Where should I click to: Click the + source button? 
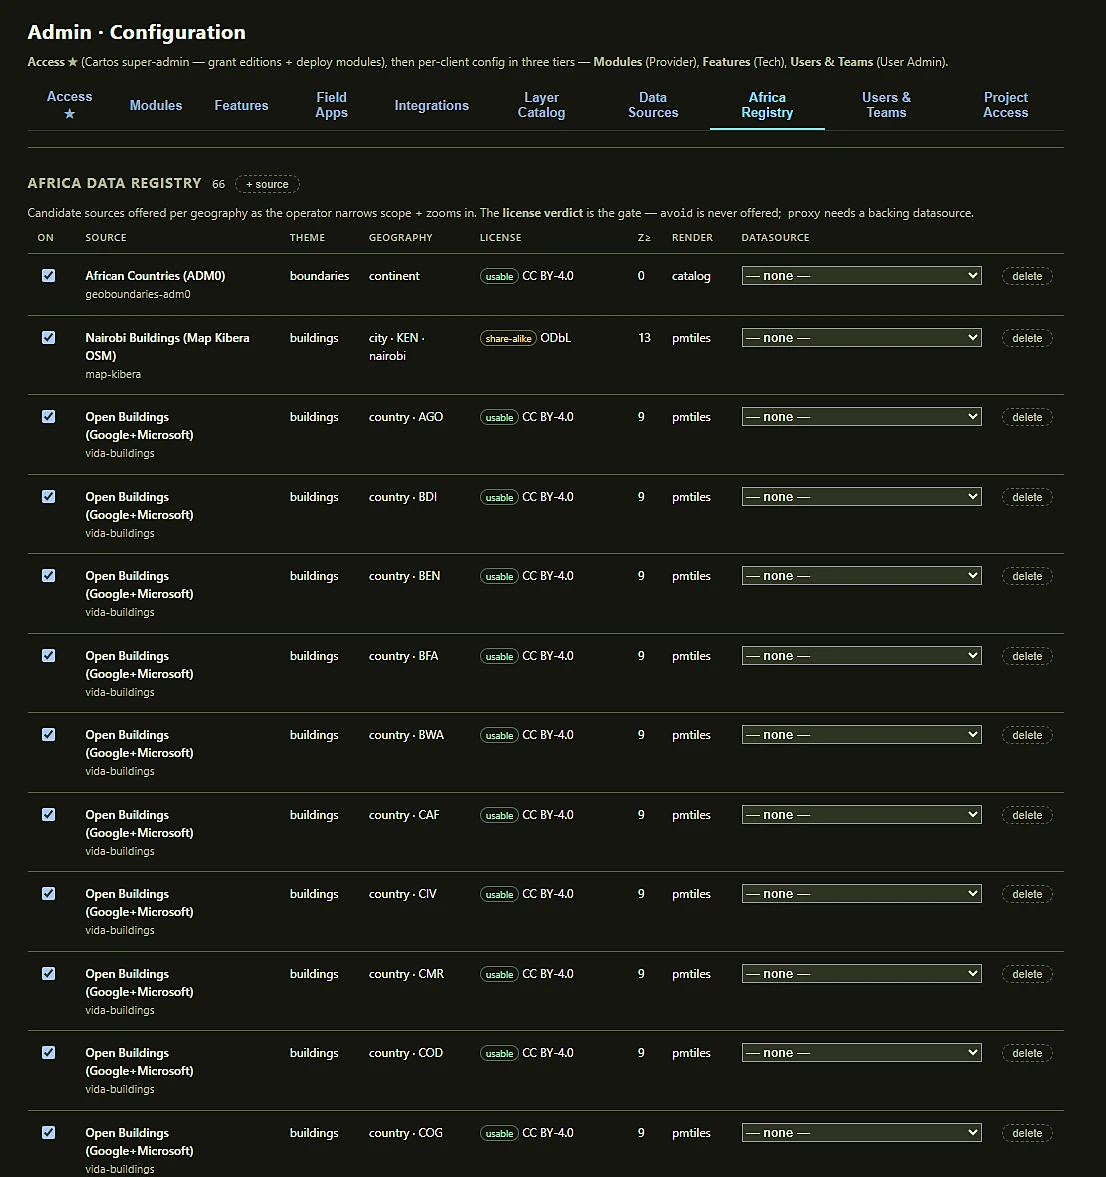[267, 184]
